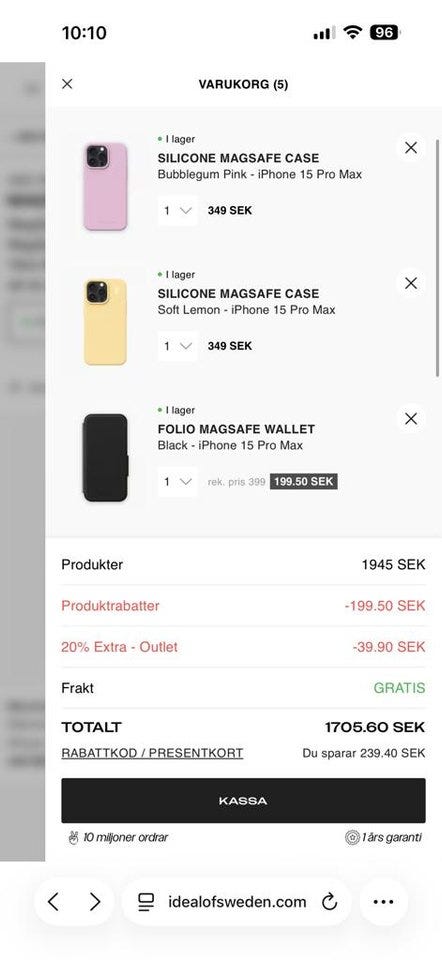This screenshot has height=960, width=442.
Task: Open Rabattkod / Presentkort link
Action: (152, 753)
